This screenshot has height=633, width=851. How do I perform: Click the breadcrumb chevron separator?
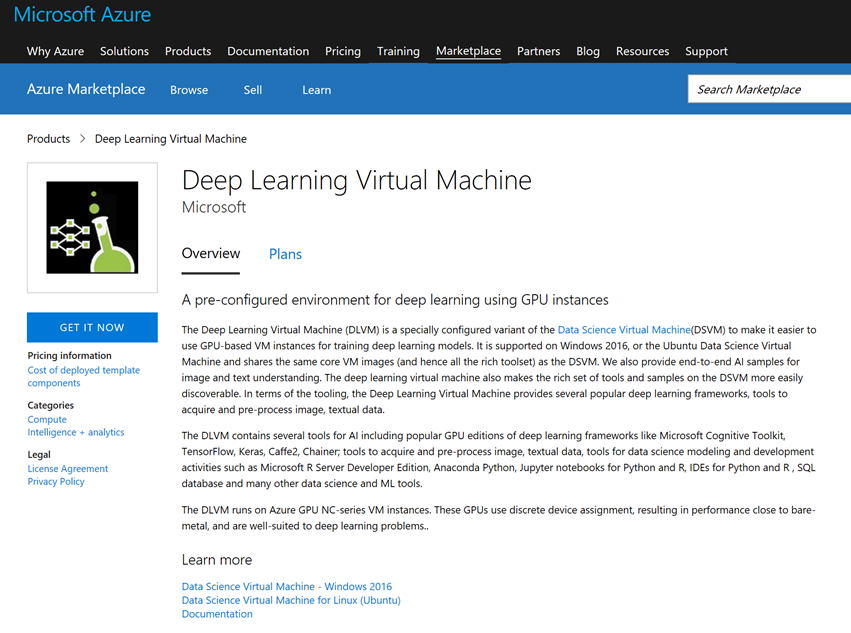tap(82, 139)
